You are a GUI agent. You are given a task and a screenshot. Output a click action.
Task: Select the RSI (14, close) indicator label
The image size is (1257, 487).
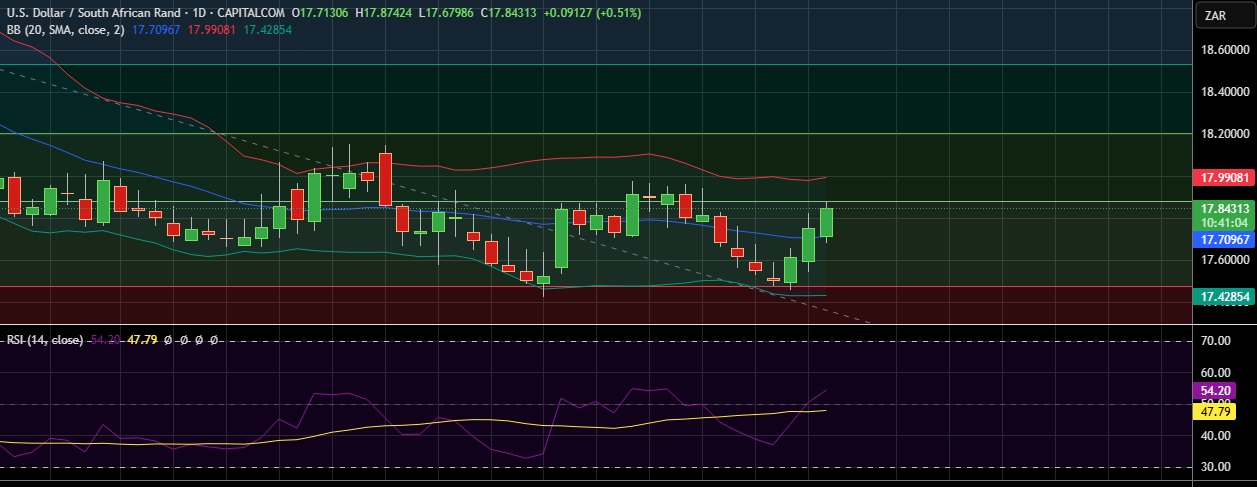pyautogui.click(x=45, y=340)
